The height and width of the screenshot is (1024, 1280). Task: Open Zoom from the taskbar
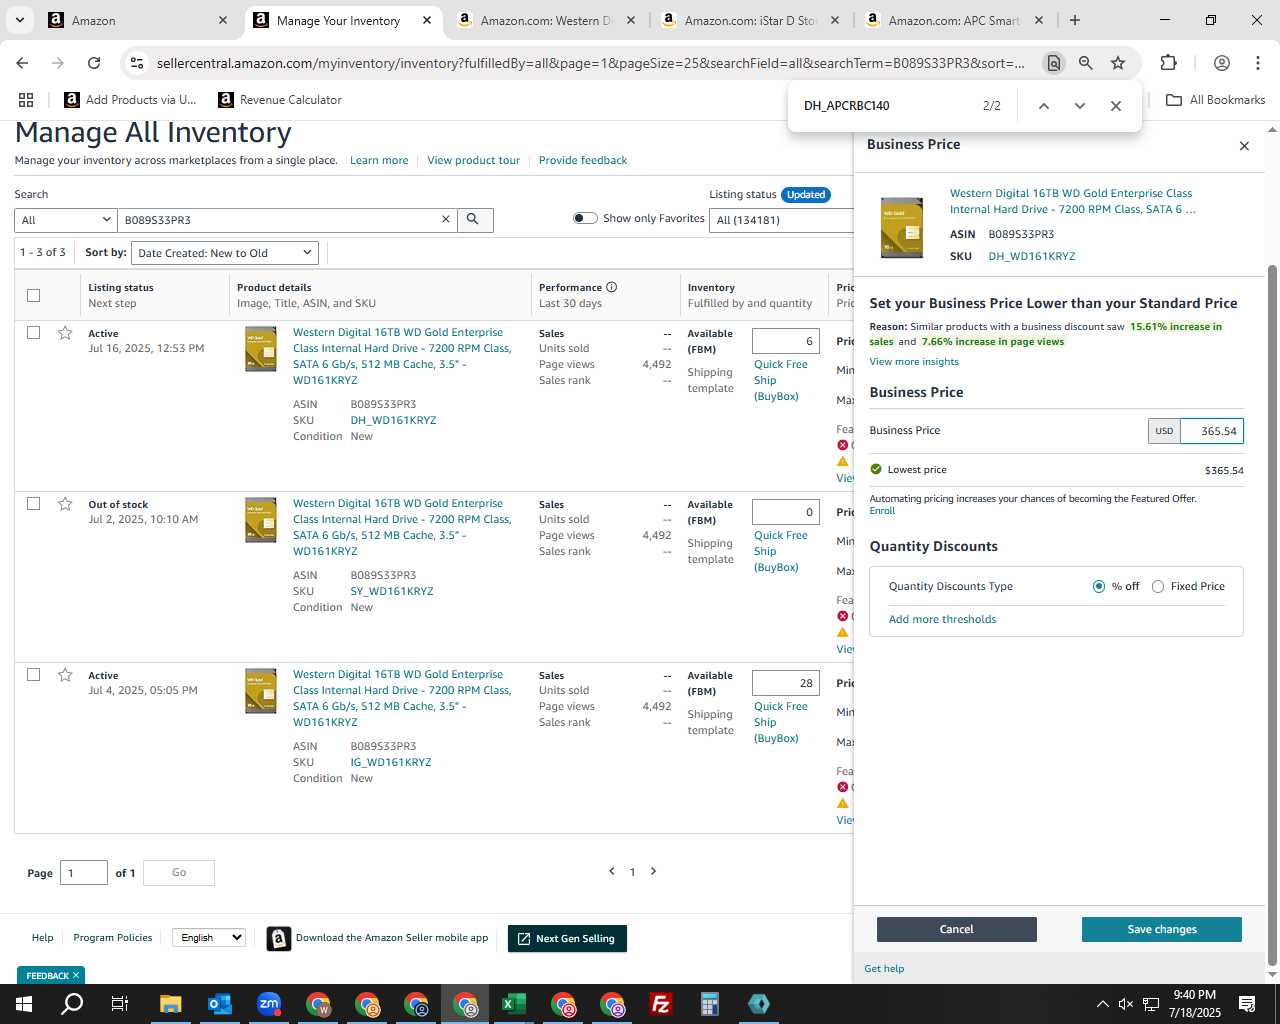(x=269, y=1004)
